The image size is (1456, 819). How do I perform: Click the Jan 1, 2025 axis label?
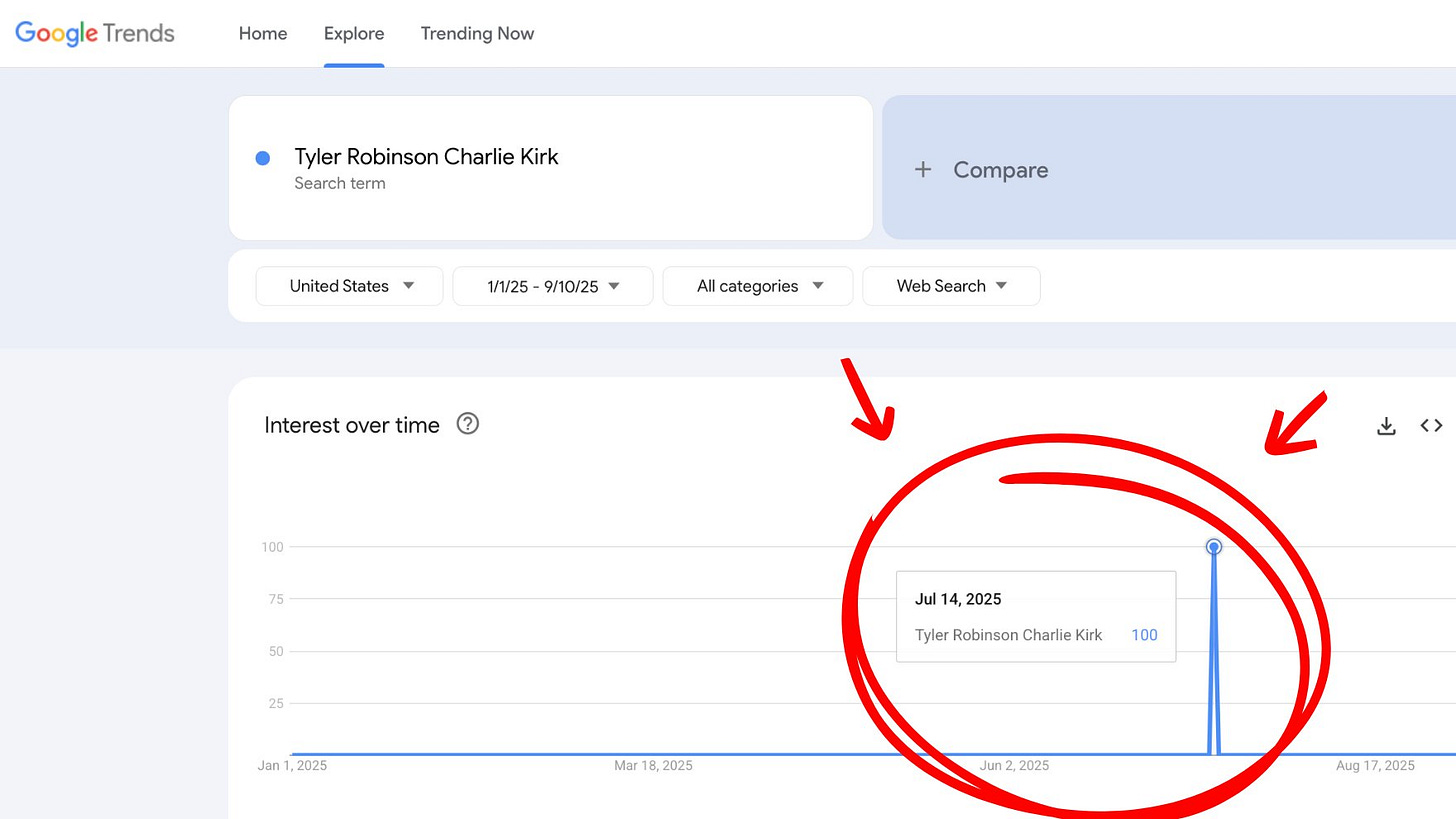point(292,766)
